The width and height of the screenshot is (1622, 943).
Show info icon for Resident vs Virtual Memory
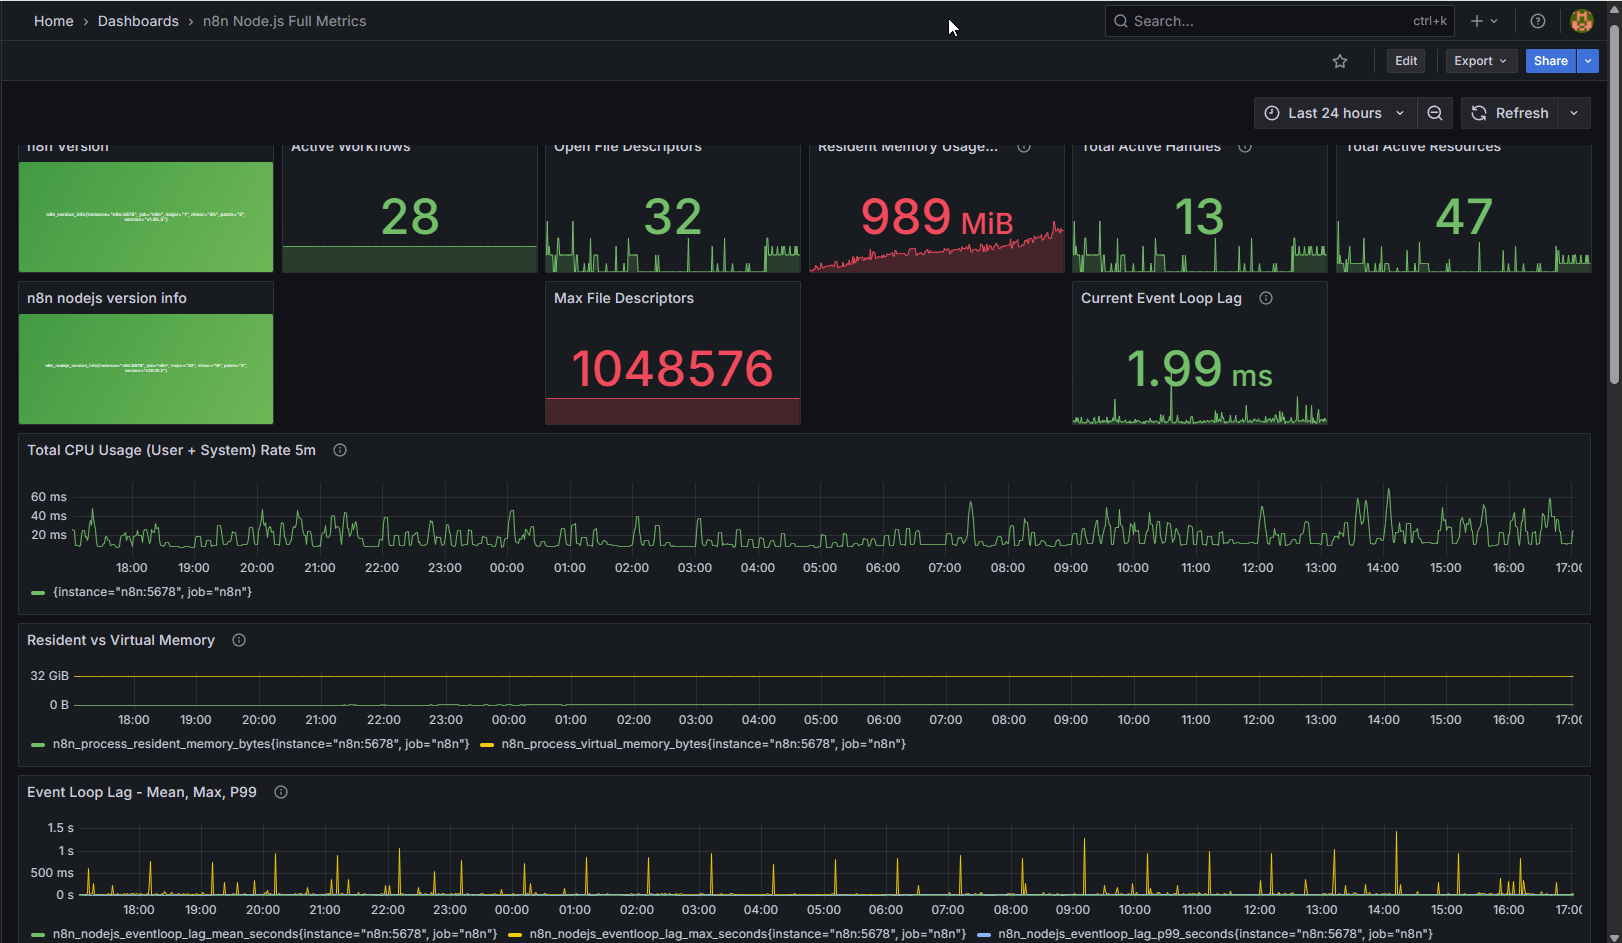[239, 640]
